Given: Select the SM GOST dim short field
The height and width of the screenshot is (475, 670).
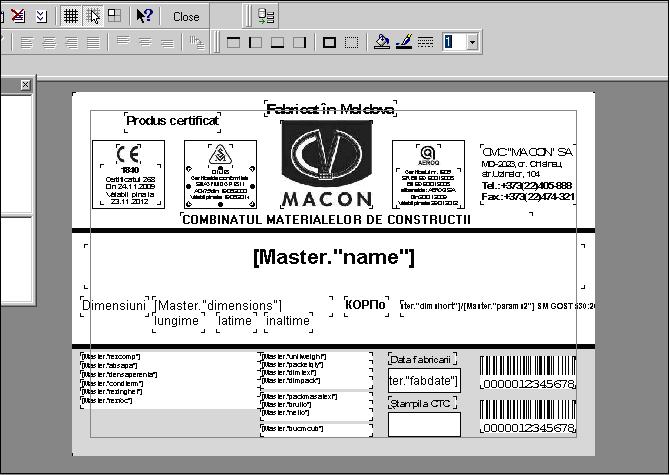Looking at the screenshot, I should [497, 306].
